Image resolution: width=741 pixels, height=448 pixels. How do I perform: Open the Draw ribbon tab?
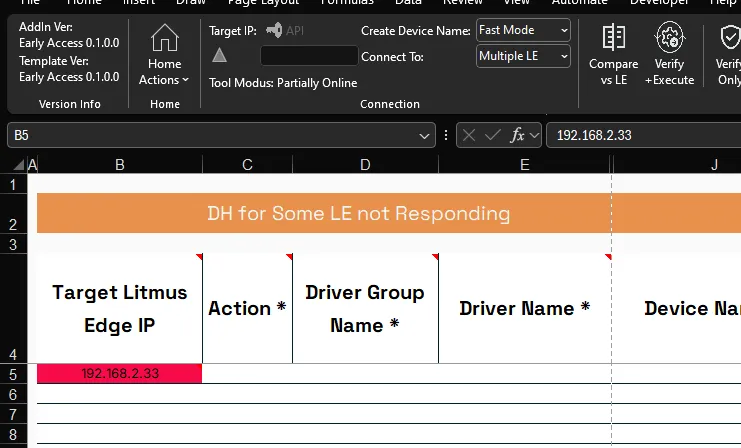(x=191, y=2)
